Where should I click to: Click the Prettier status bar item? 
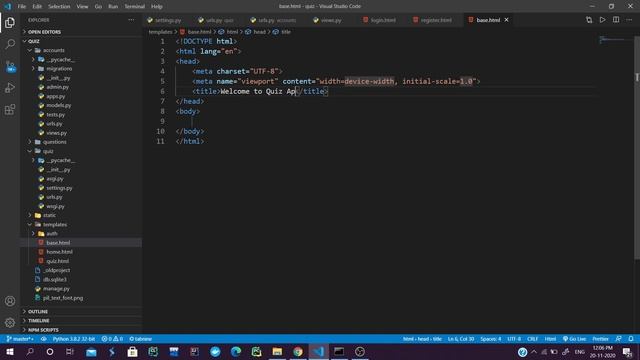tap(600, 339)
